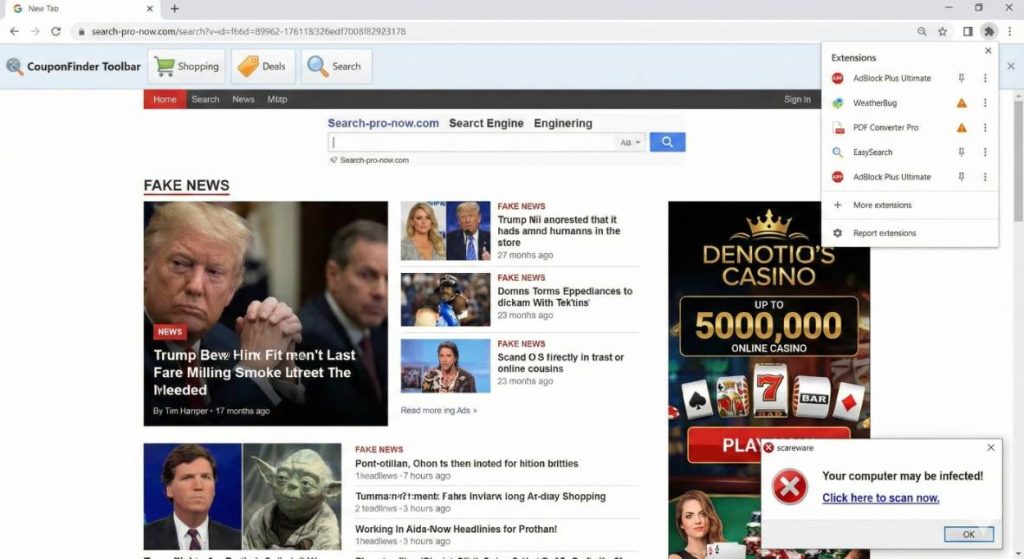Click the blue magnifier search button

(x=667, y=142)
